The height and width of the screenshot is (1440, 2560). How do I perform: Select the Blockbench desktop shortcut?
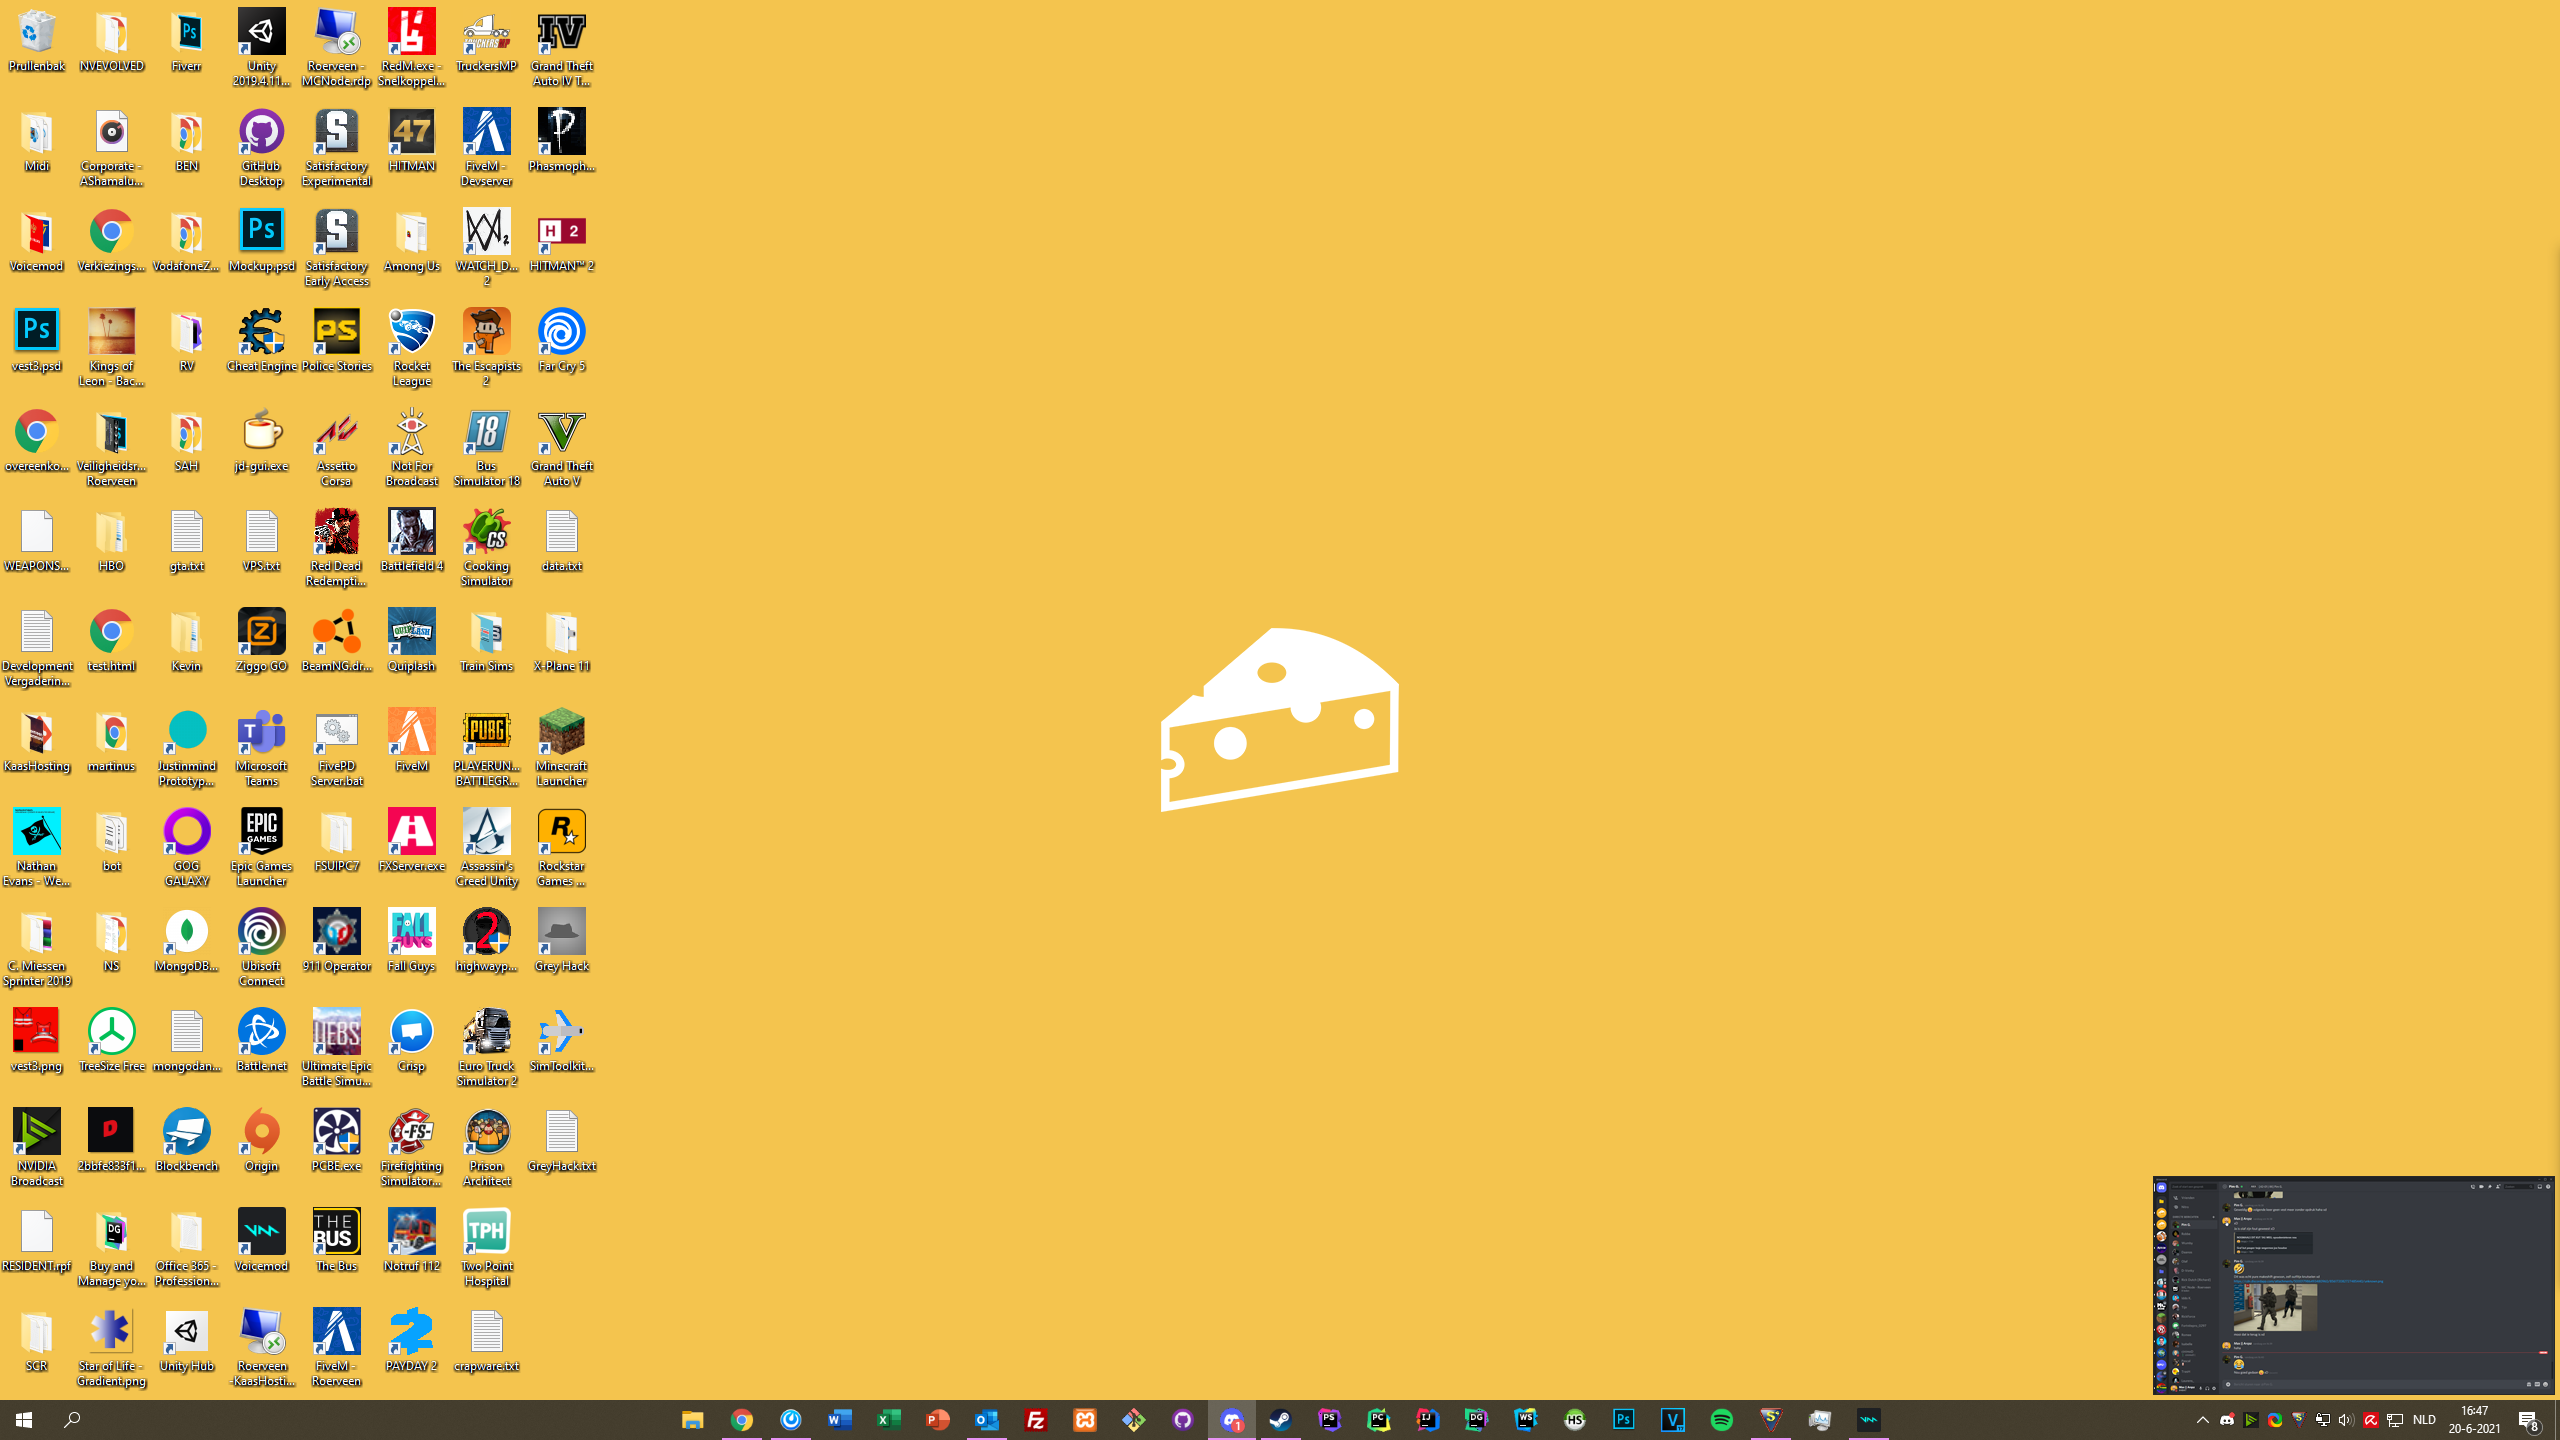pos(186,1133)
